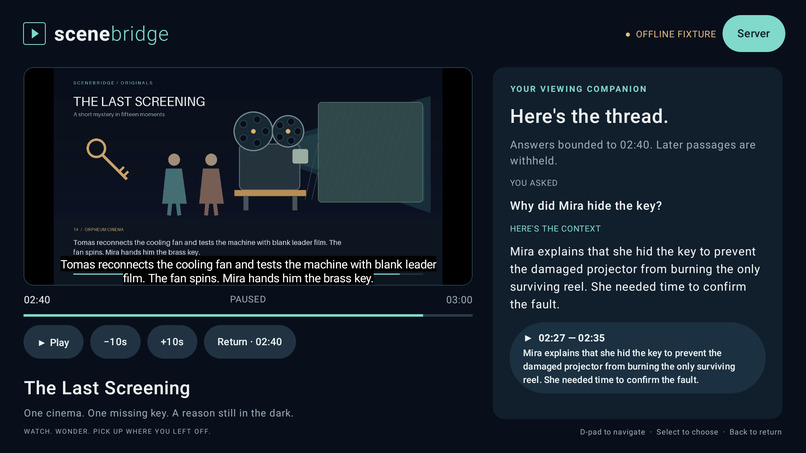The image size is (806, 453).
Task: Click Return · 02:40 button
Action: click(249, 342)
